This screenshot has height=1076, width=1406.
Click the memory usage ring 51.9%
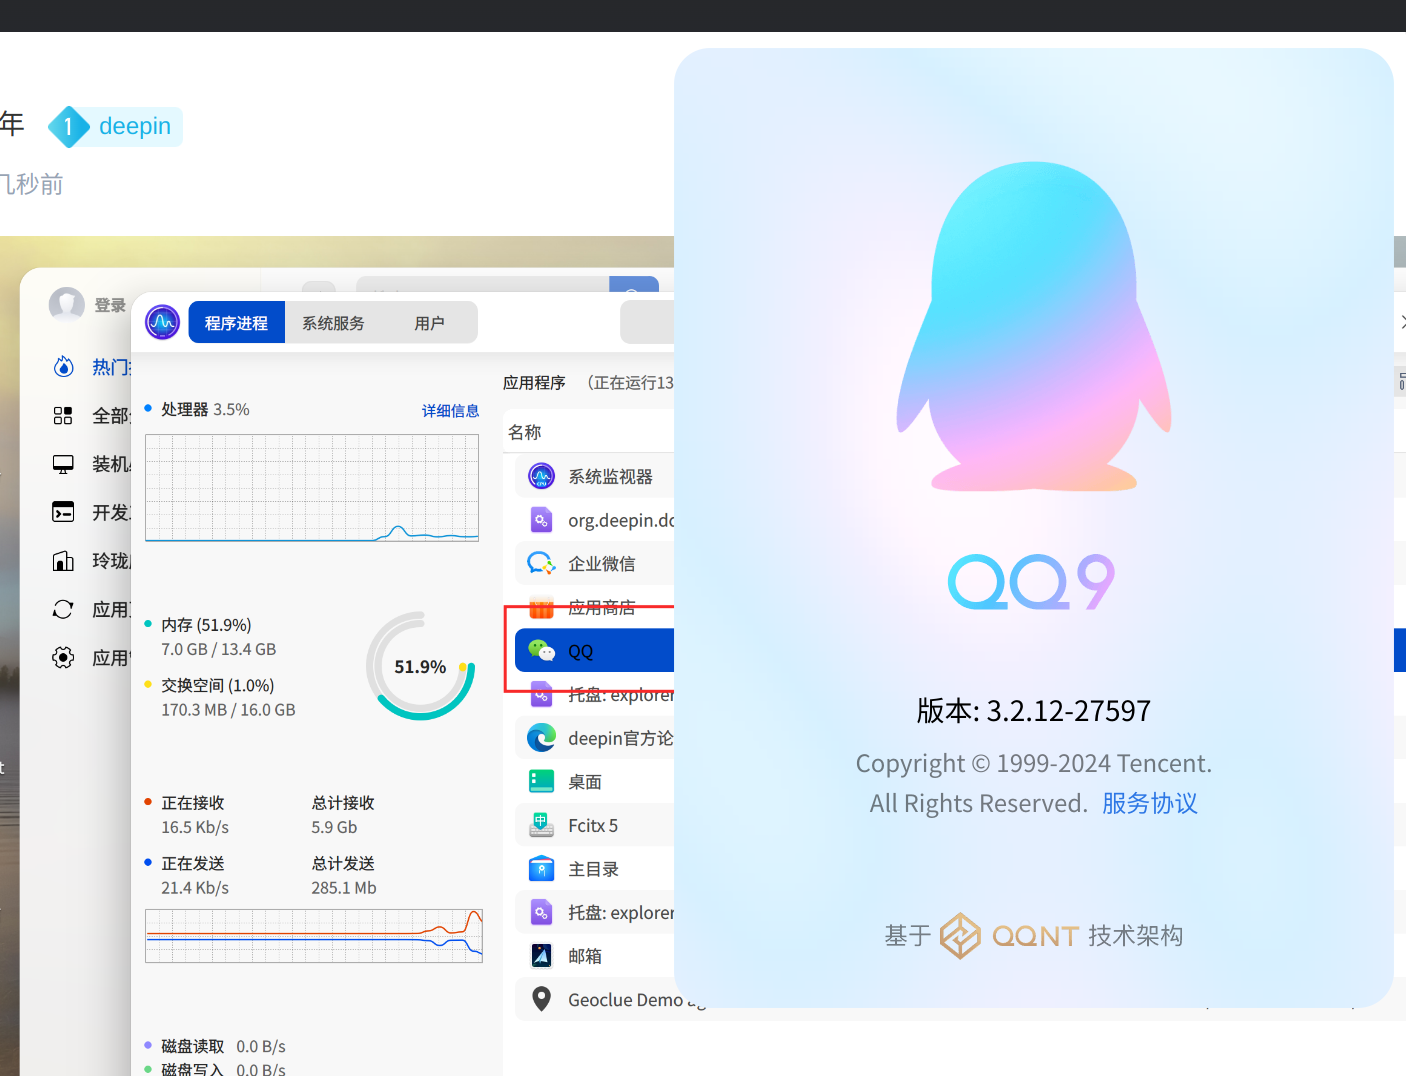pos(420,666)
